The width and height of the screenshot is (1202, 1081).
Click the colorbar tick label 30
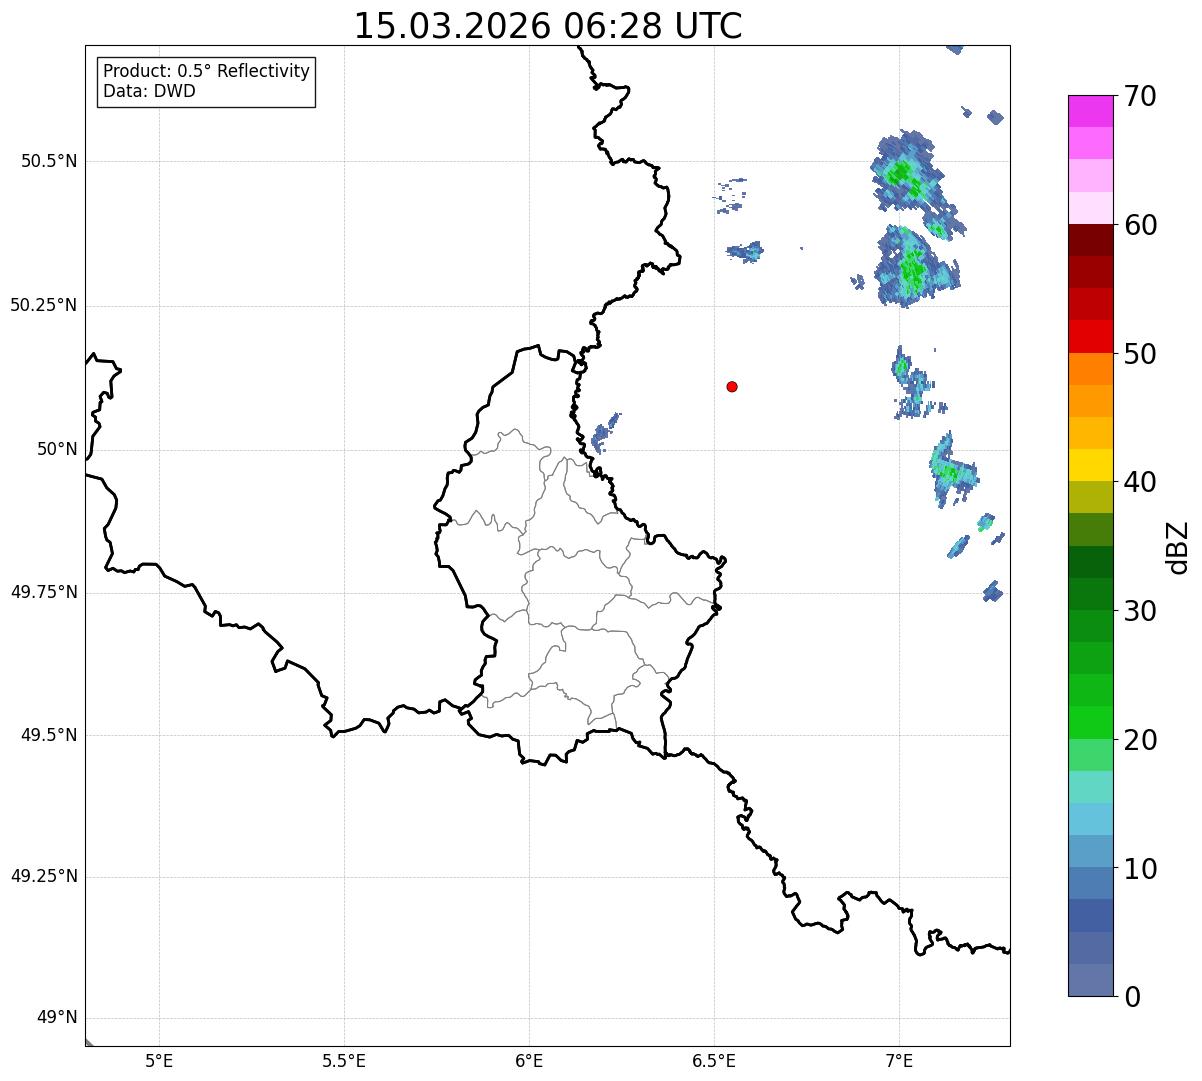tap(1140, 611)
